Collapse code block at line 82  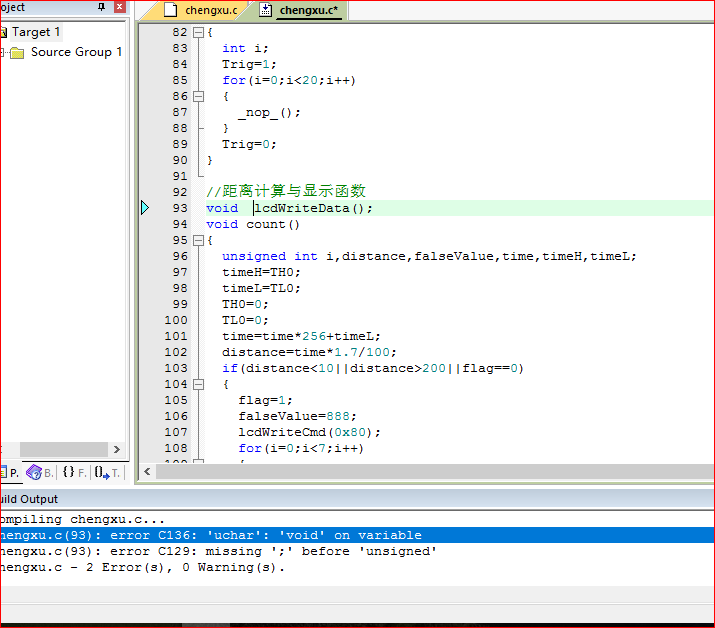click(198, 32)
